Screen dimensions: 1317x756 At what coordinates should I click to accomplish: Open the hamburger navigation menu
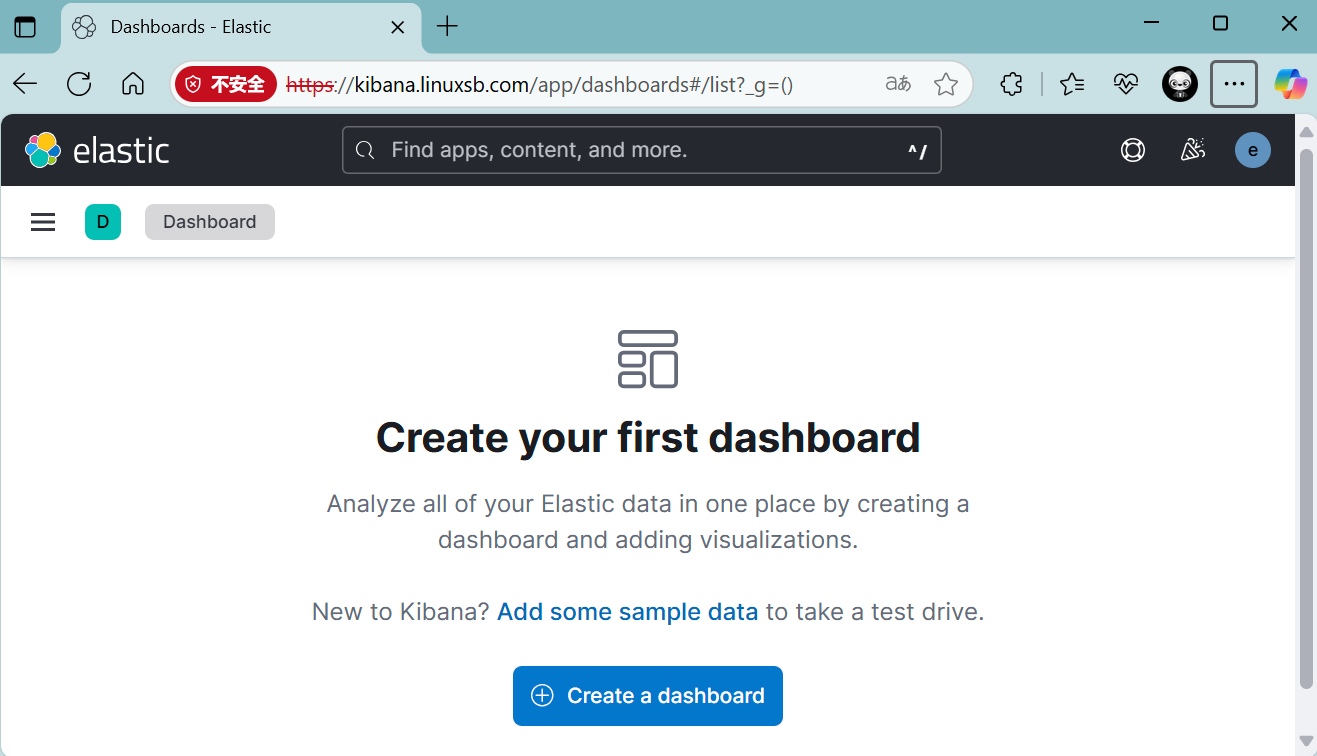[43, 222]
